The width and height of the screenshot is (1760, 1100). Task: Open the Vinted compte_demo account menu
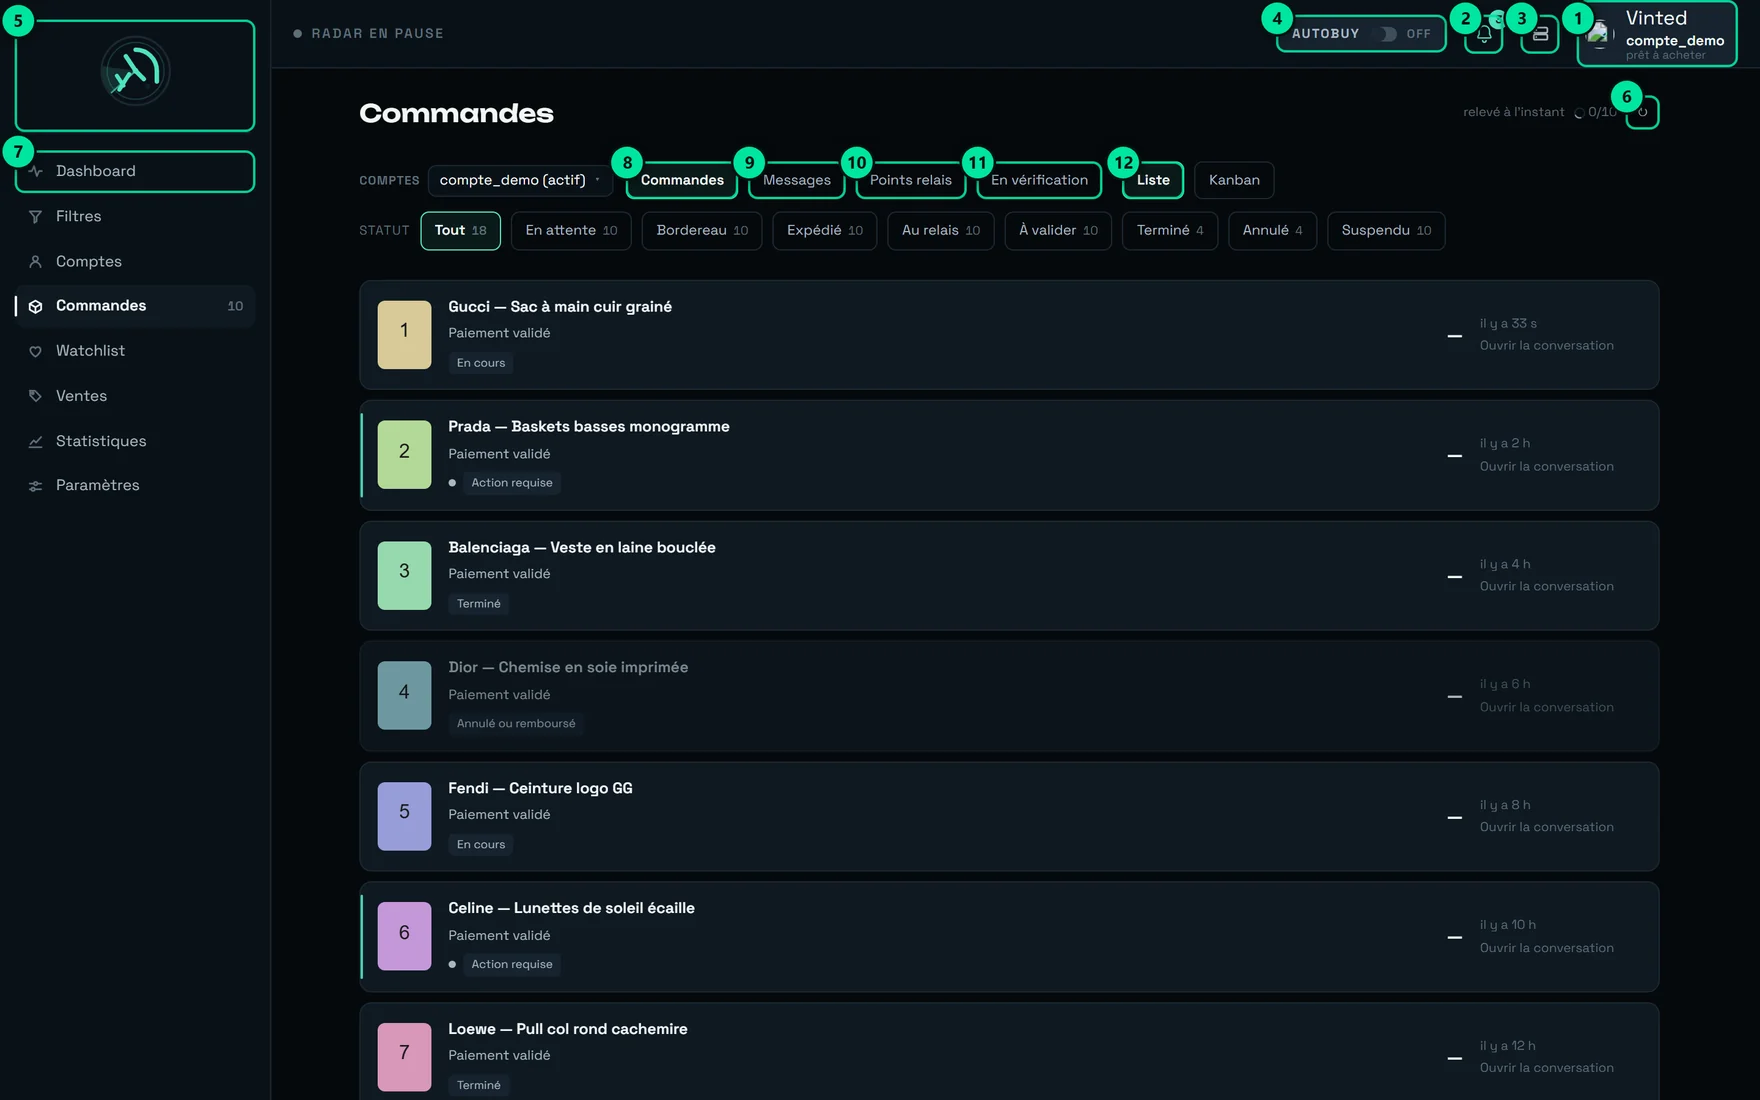click(x=1657, y=35)
